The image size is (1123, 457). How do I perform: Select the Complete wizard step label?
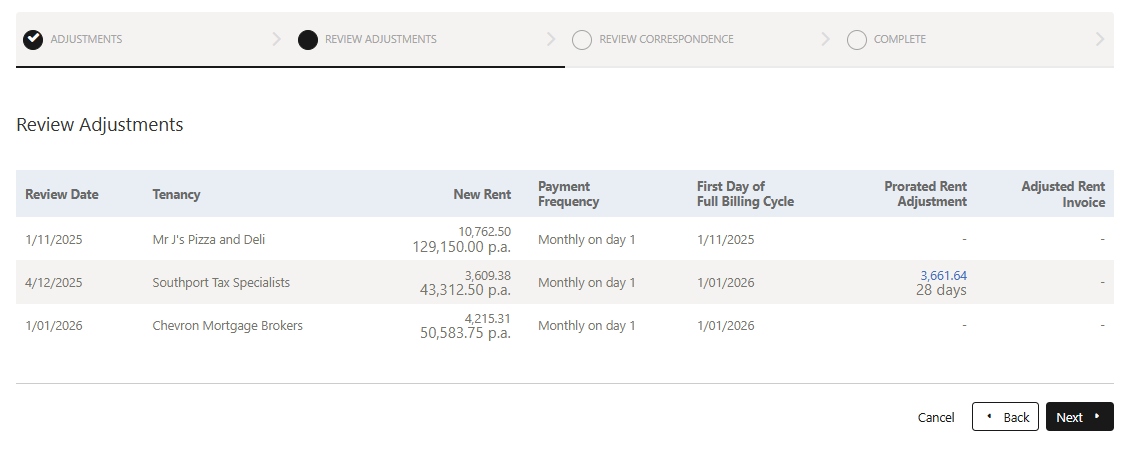pos(899,40)
